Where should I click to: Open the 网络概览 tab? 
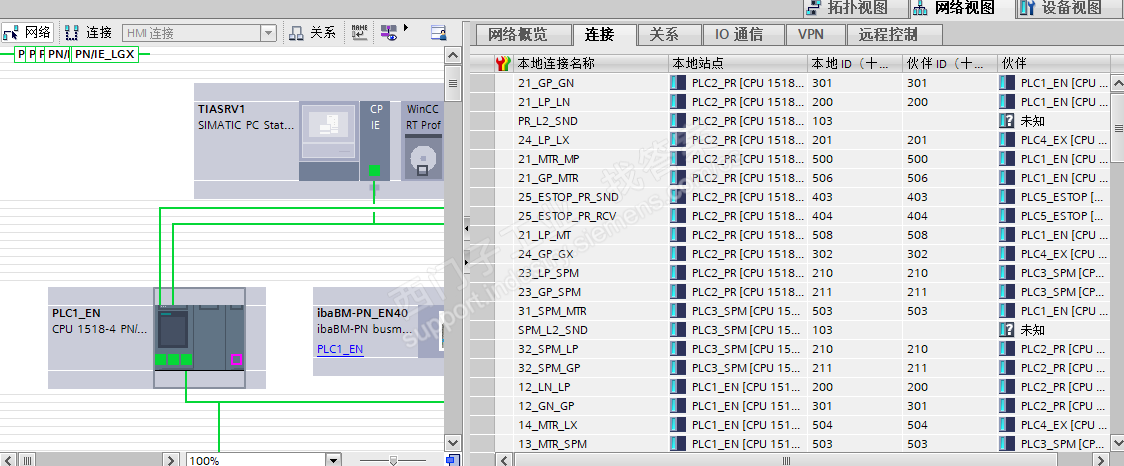tap(523, 34)
